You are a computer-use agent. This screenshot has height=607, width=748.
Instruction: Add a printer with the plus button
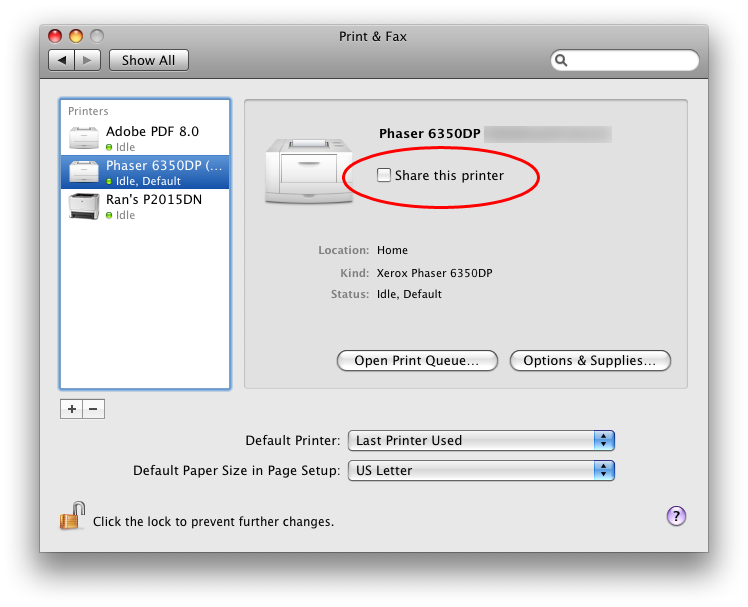click(72, 409)
